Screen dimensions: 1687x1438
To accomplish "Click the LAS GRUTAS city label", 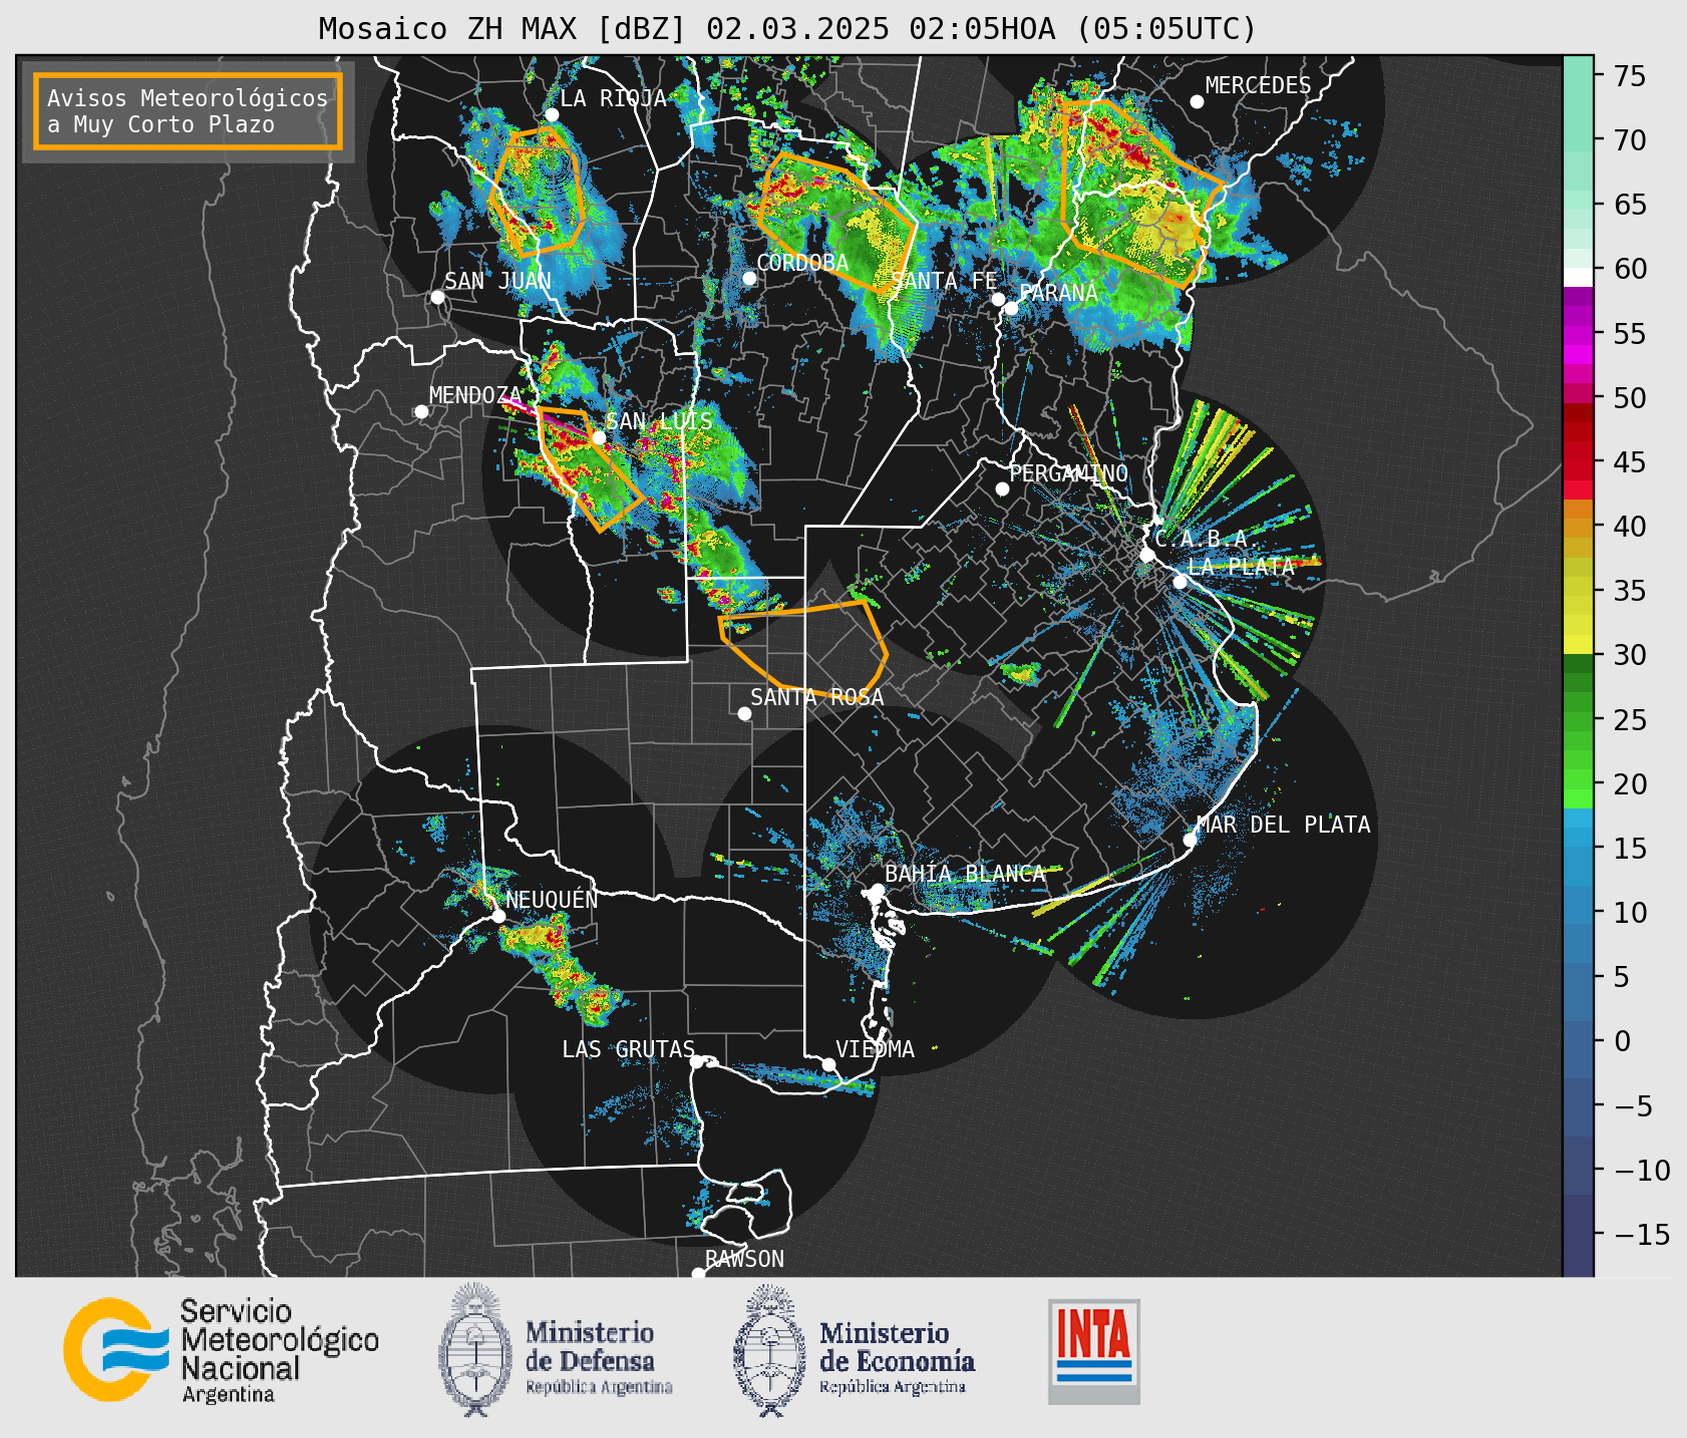I will [x=628, y=1049].
